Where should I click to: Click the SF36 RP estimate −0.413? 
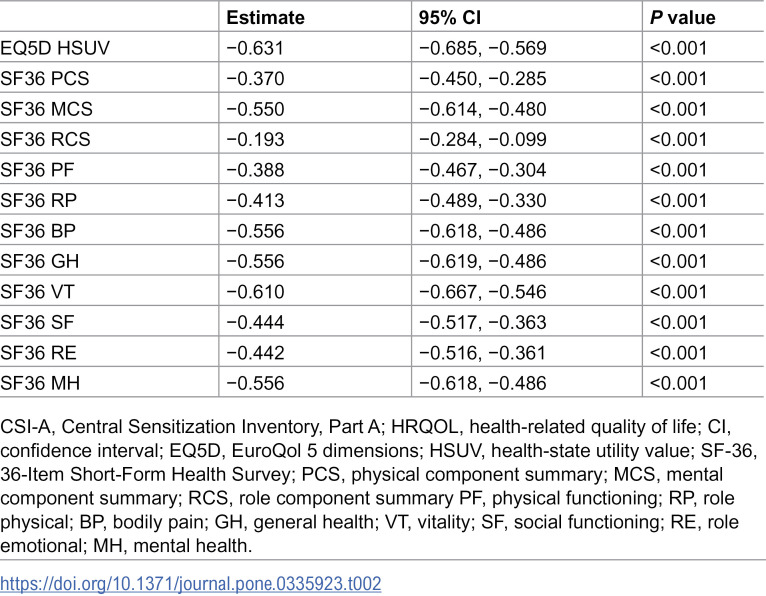tap(255, 200)
